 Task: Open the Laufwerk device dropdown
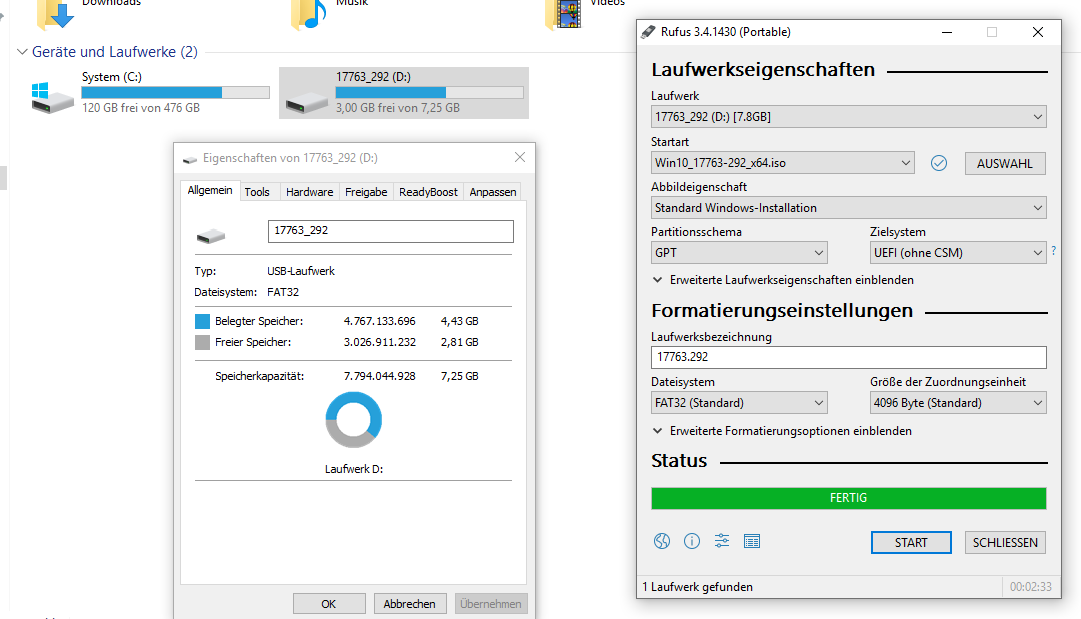(x=849, y=116)
